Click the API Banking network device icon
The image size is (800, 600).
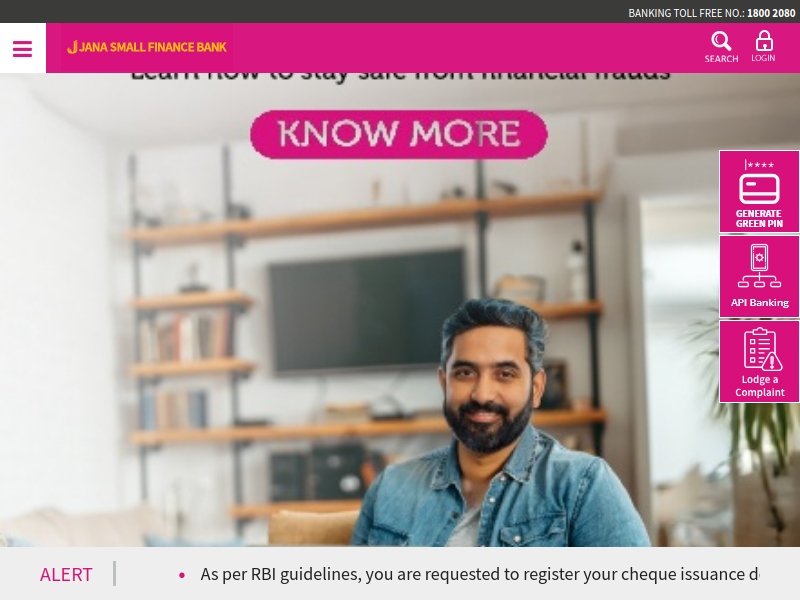[x=759, y=266]
